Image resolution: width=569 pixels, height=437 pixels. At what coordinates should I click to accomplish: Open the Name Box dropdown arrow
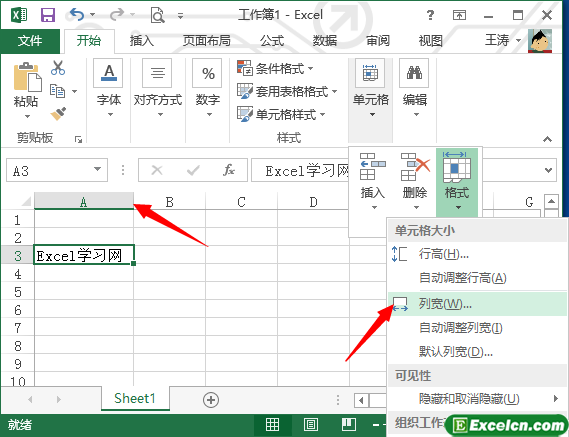pos(97,169)
